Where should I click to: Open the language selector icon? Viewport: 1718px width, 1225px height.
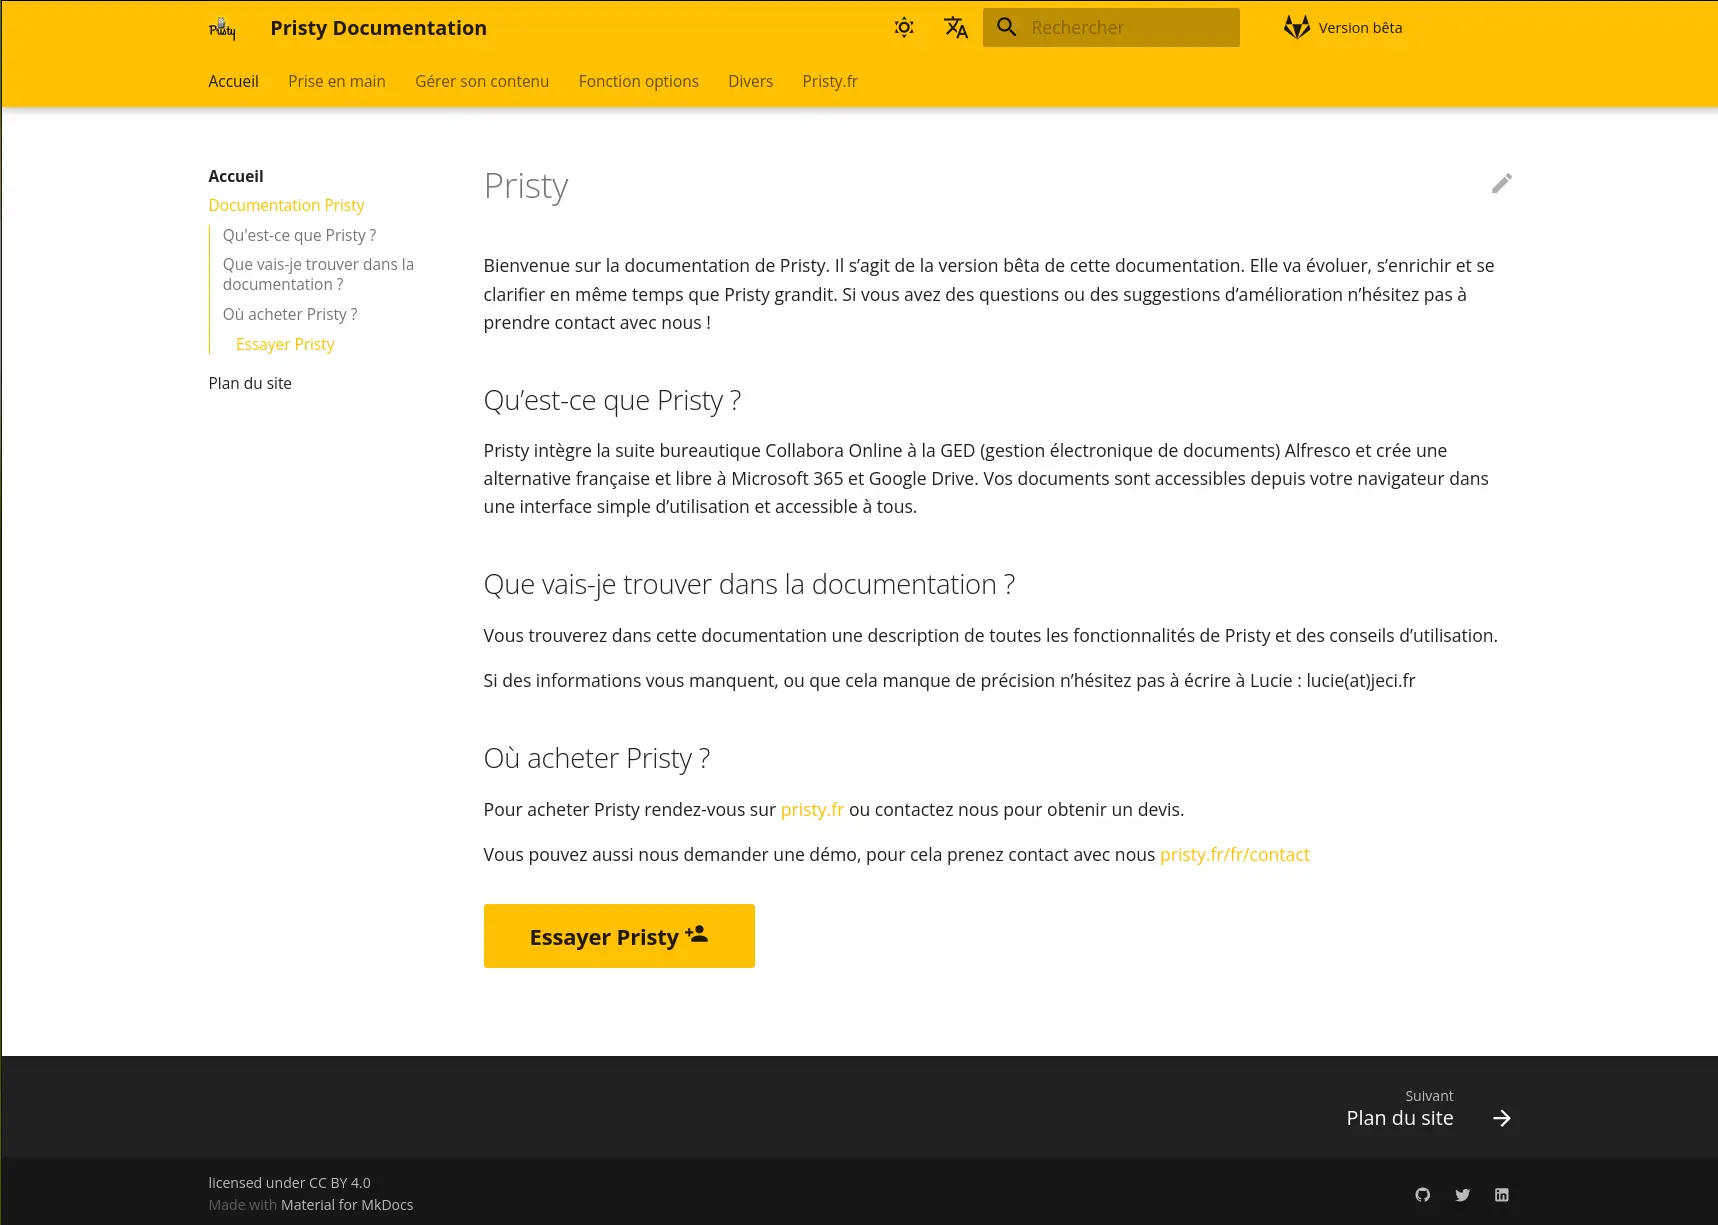tap(956, 28)
